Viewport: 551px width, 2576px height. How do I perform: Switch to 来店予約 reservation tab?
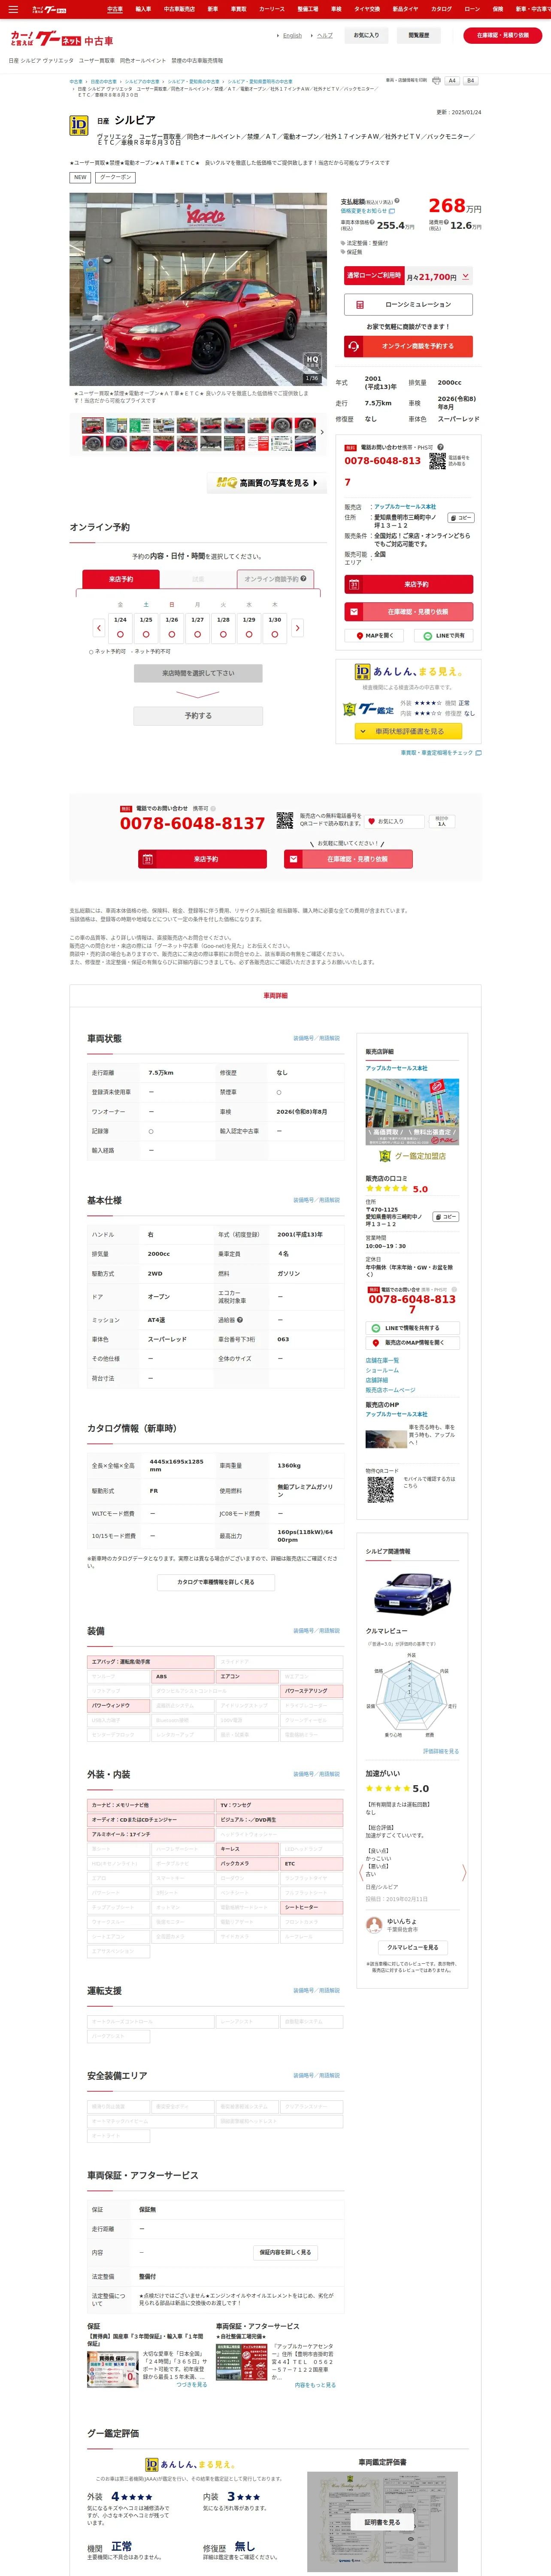point(121,579)
